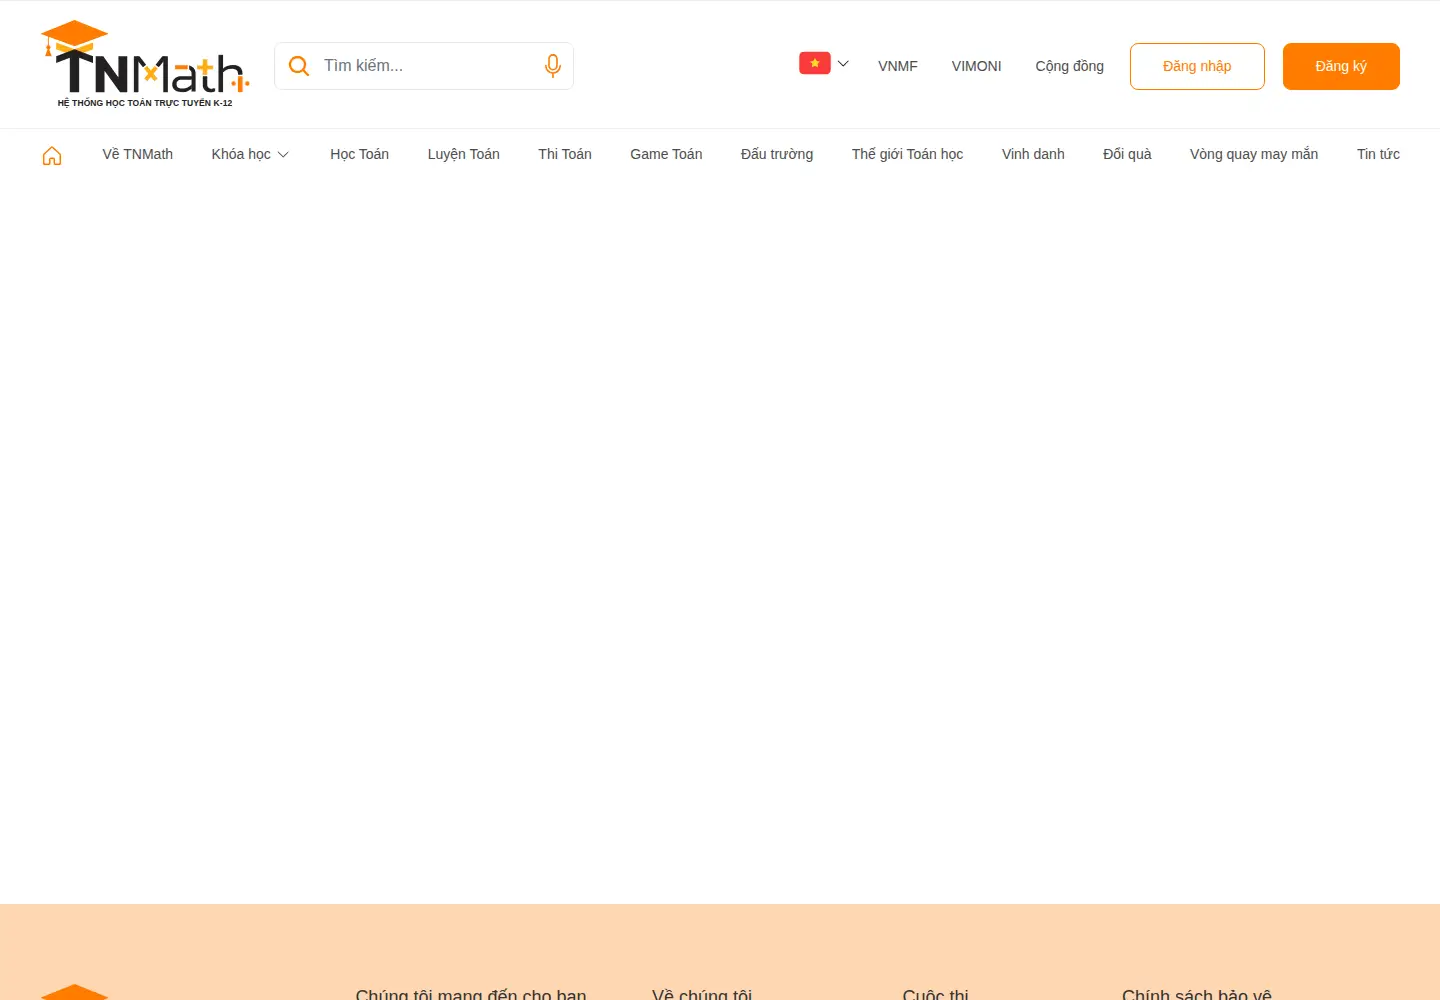
Task: Open Thế giới Toán học
Action: pos(907,154)
